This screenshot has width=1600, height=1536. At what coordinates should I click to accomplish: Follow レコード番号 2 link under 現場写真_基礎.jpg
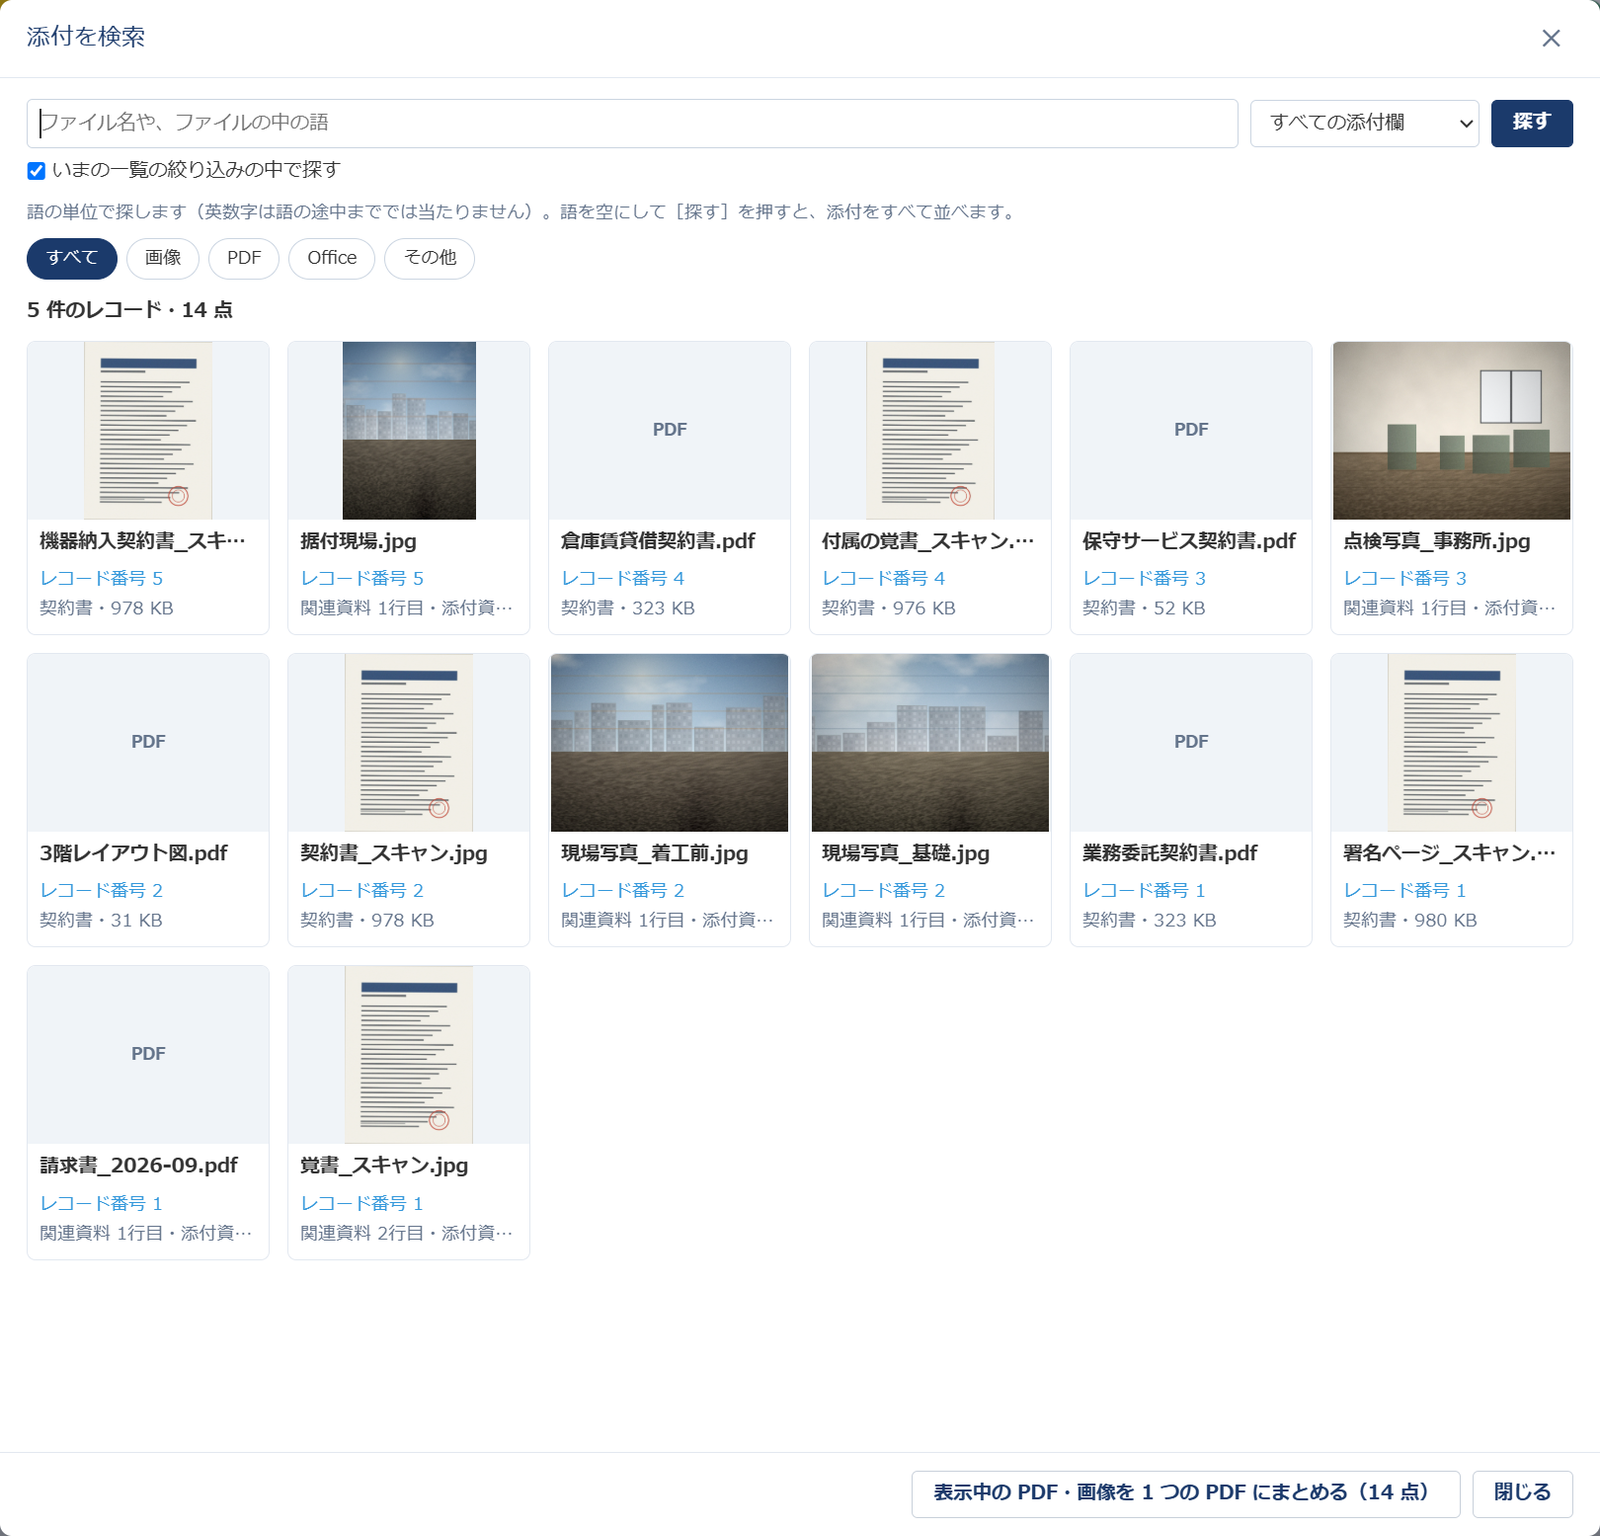pos(883,890)
